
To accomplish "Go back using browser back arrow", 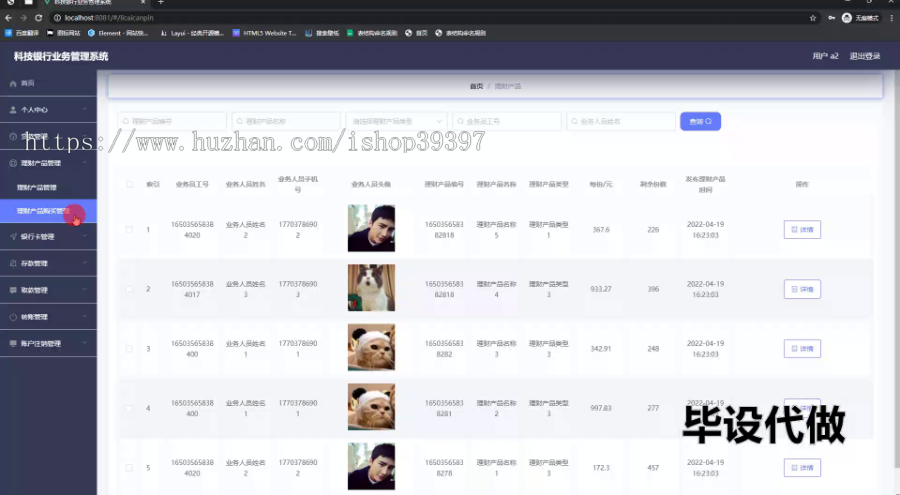I will [8, 18].
